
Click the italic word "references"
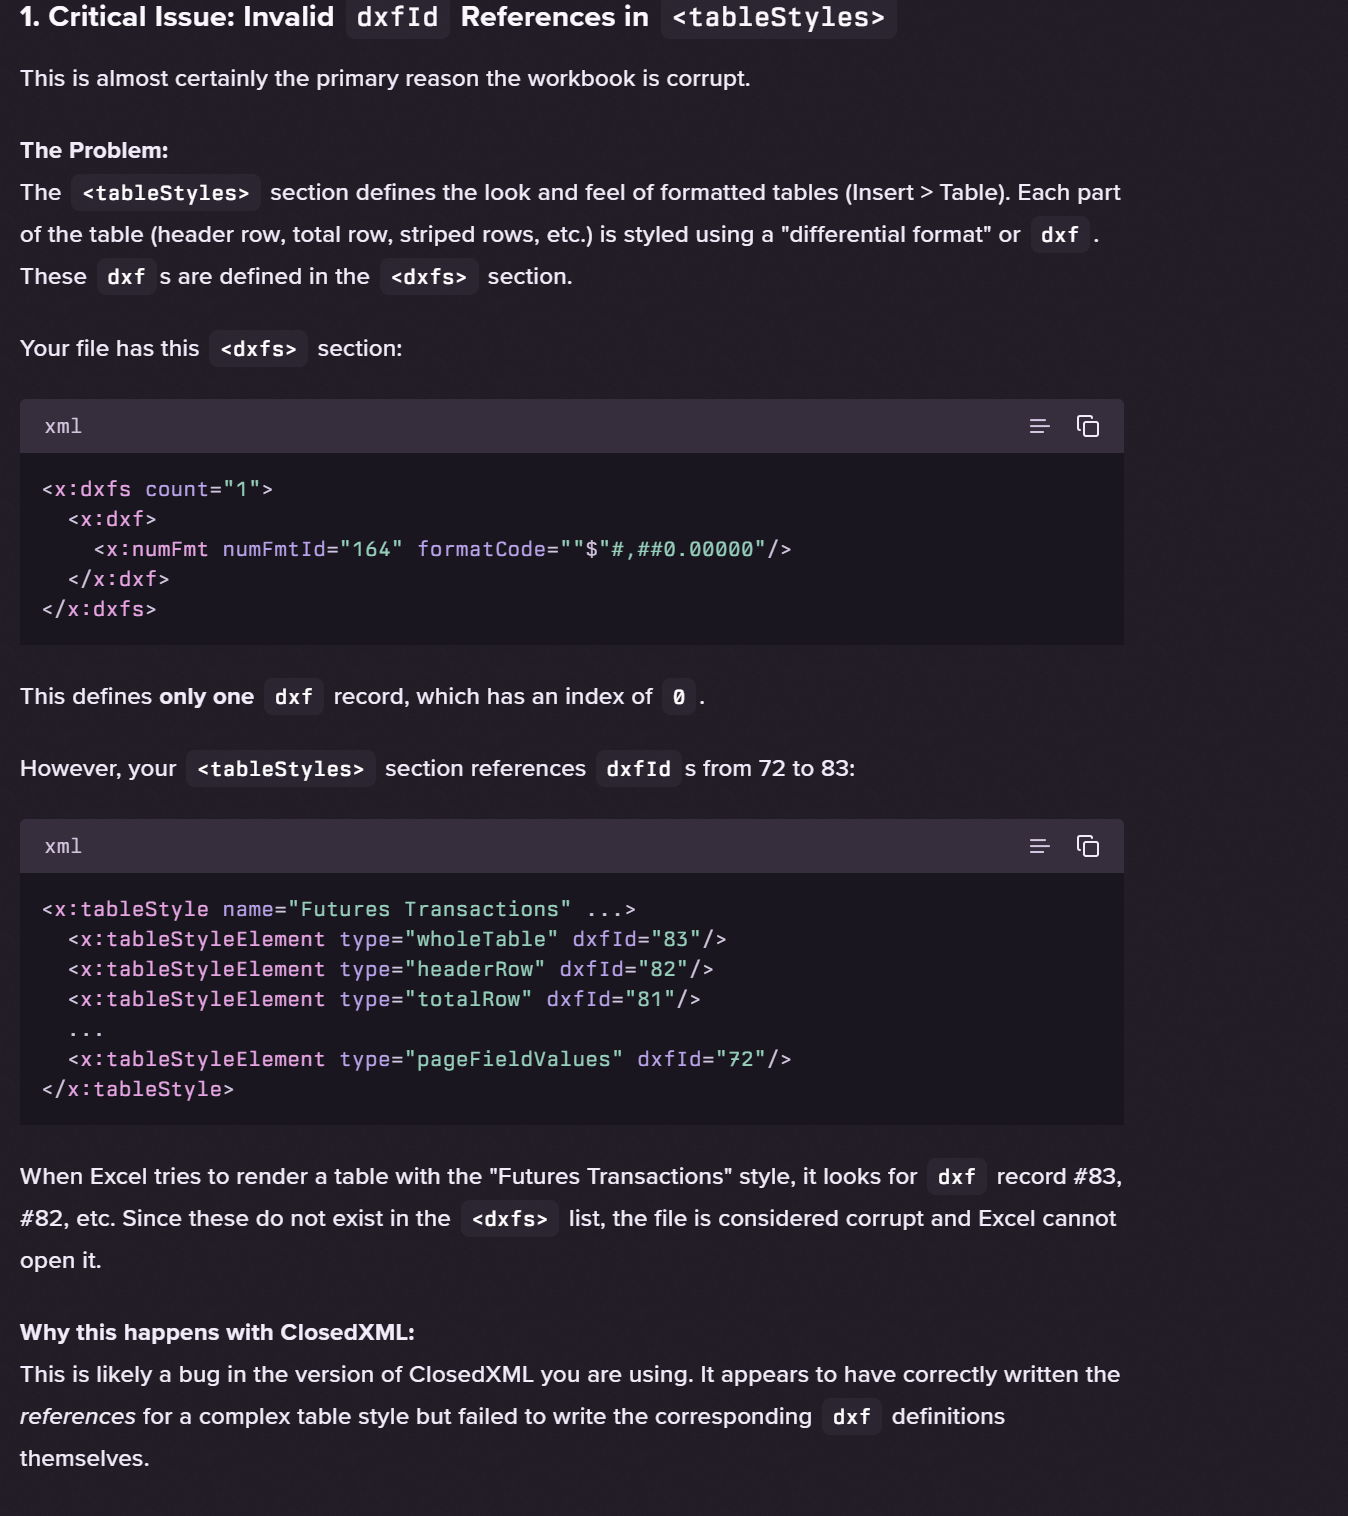click(77, 1416)
